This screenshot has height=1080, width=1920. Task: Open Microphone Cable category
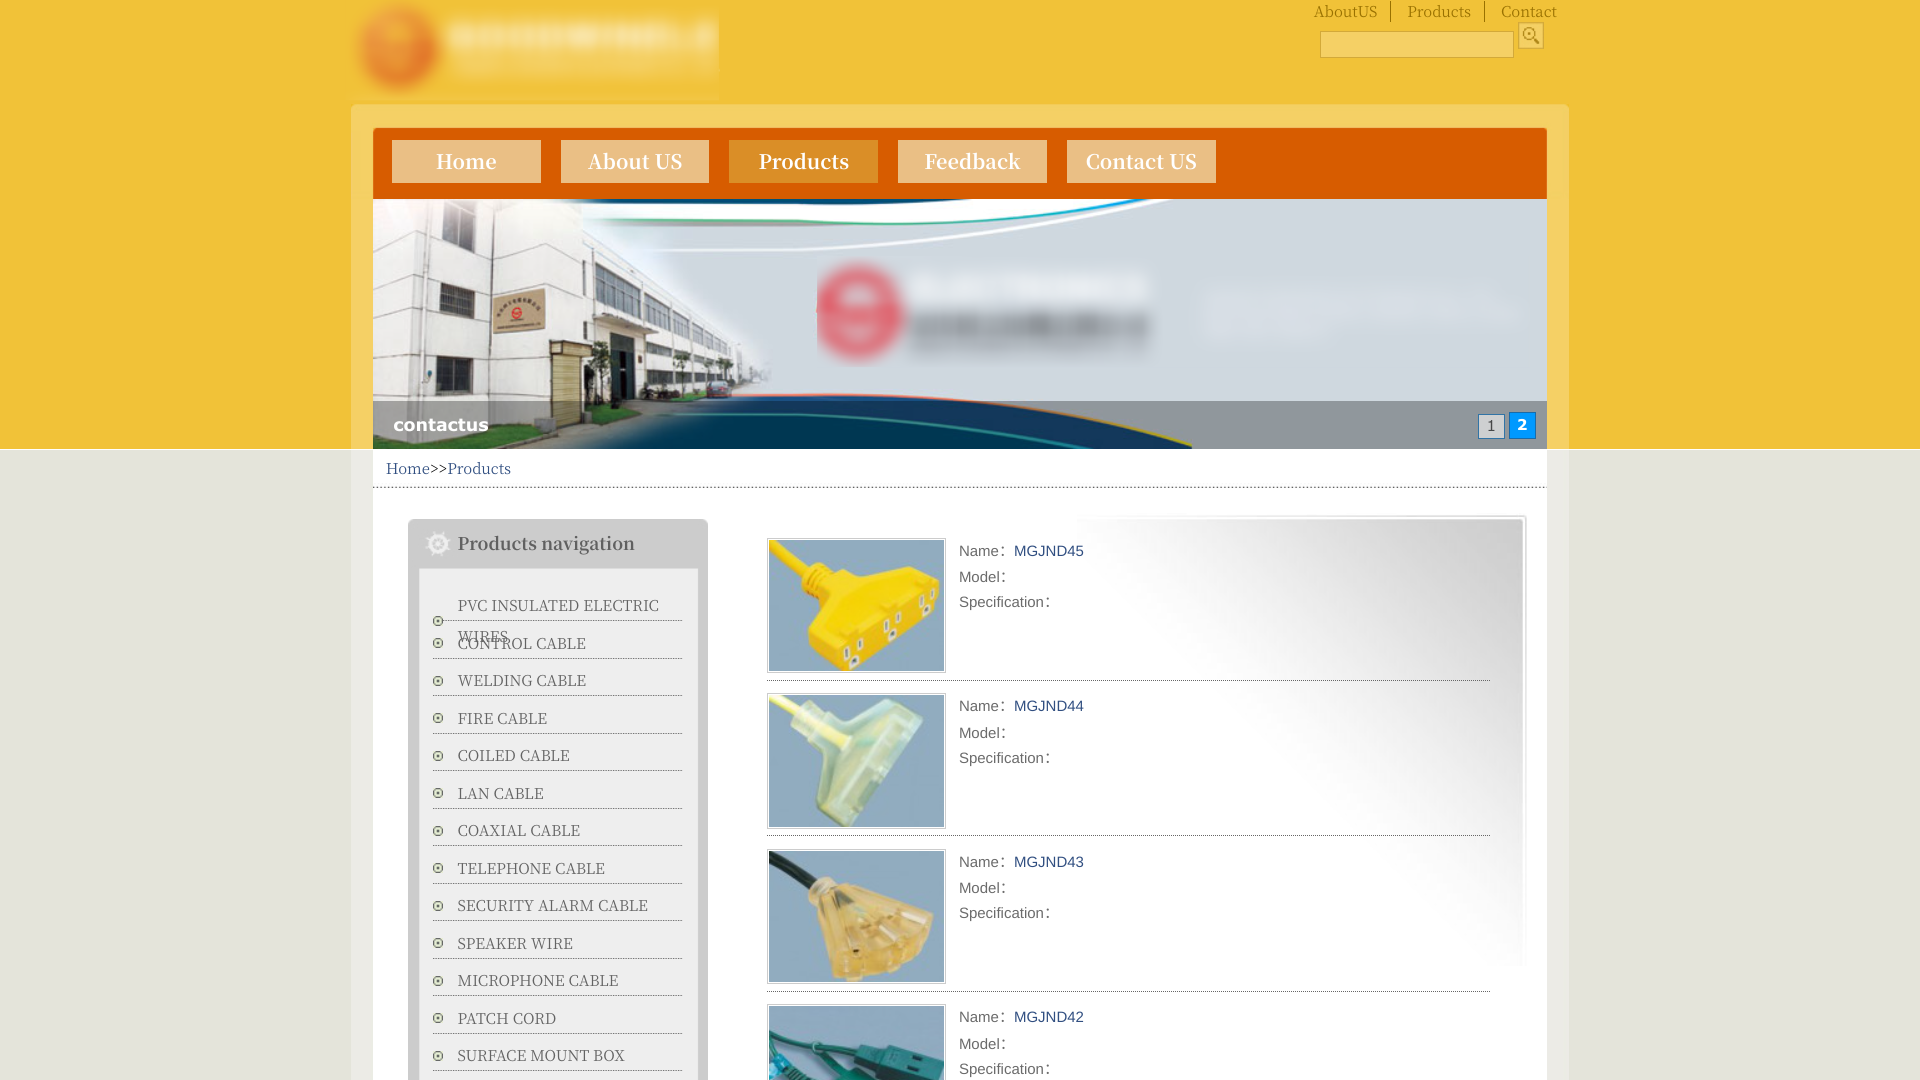538,981
